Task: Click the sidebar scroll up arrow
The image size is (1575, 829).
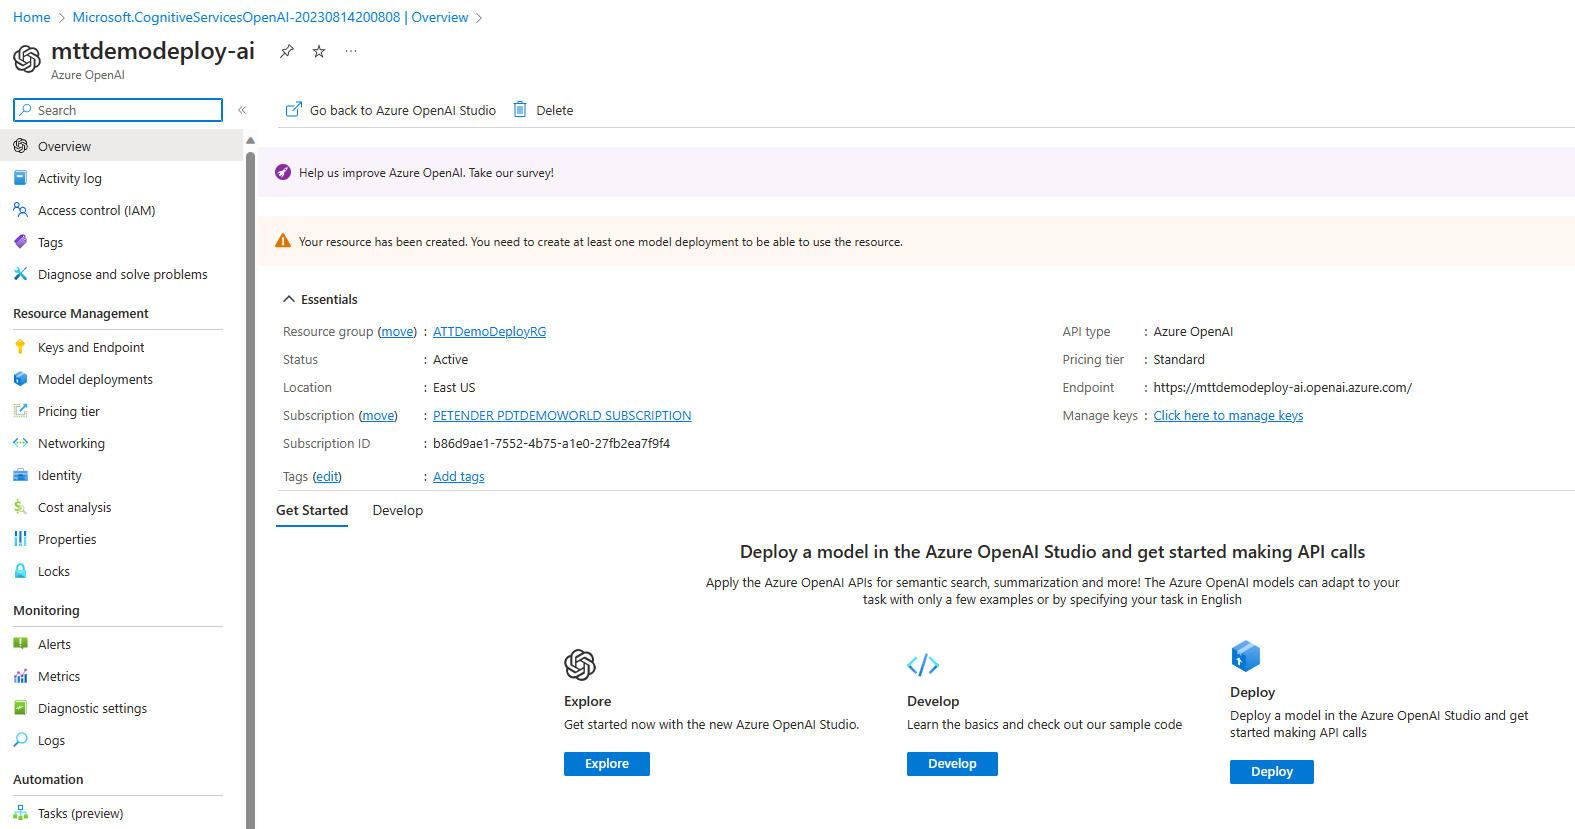Action: [250, 140]
